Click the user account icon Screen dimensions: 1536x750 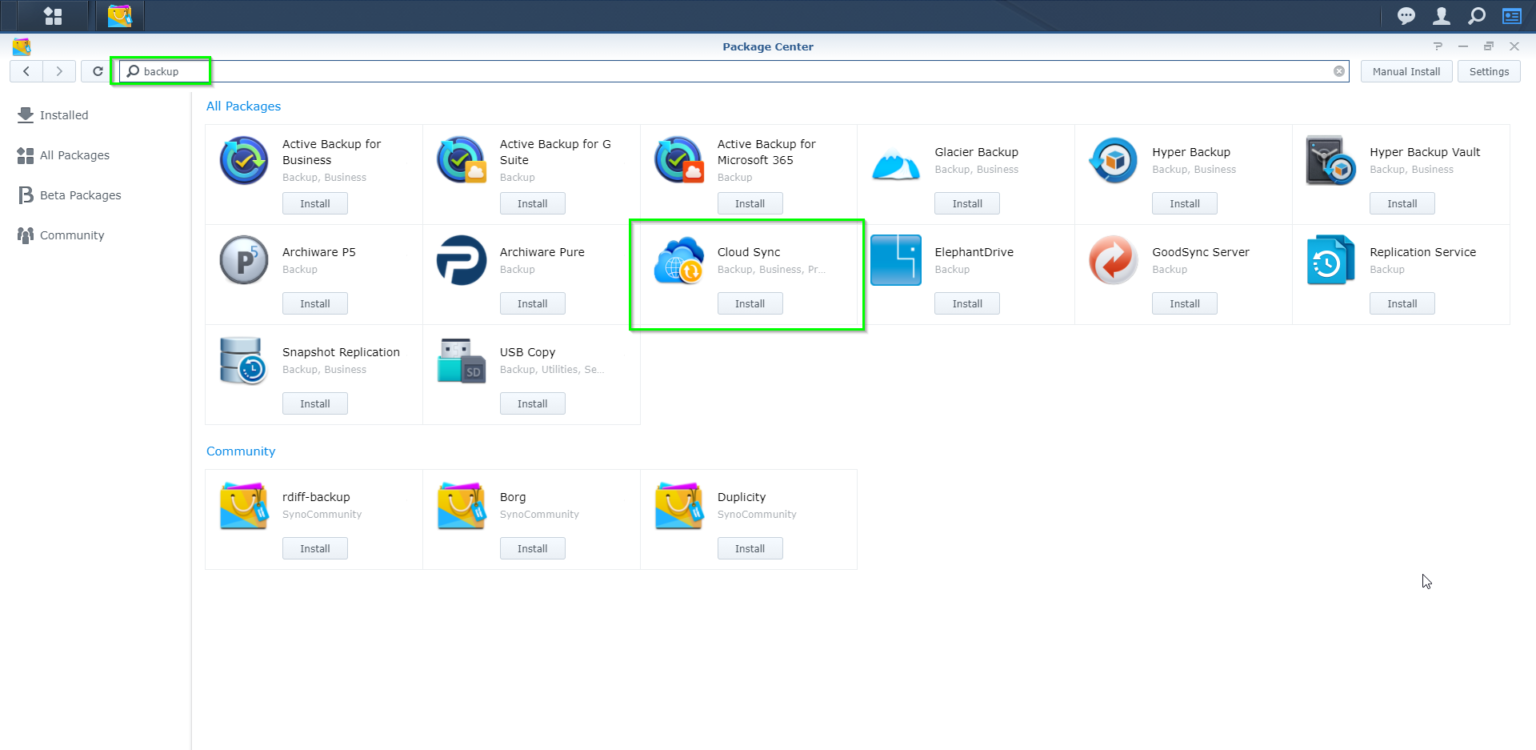pos(1441,15)
